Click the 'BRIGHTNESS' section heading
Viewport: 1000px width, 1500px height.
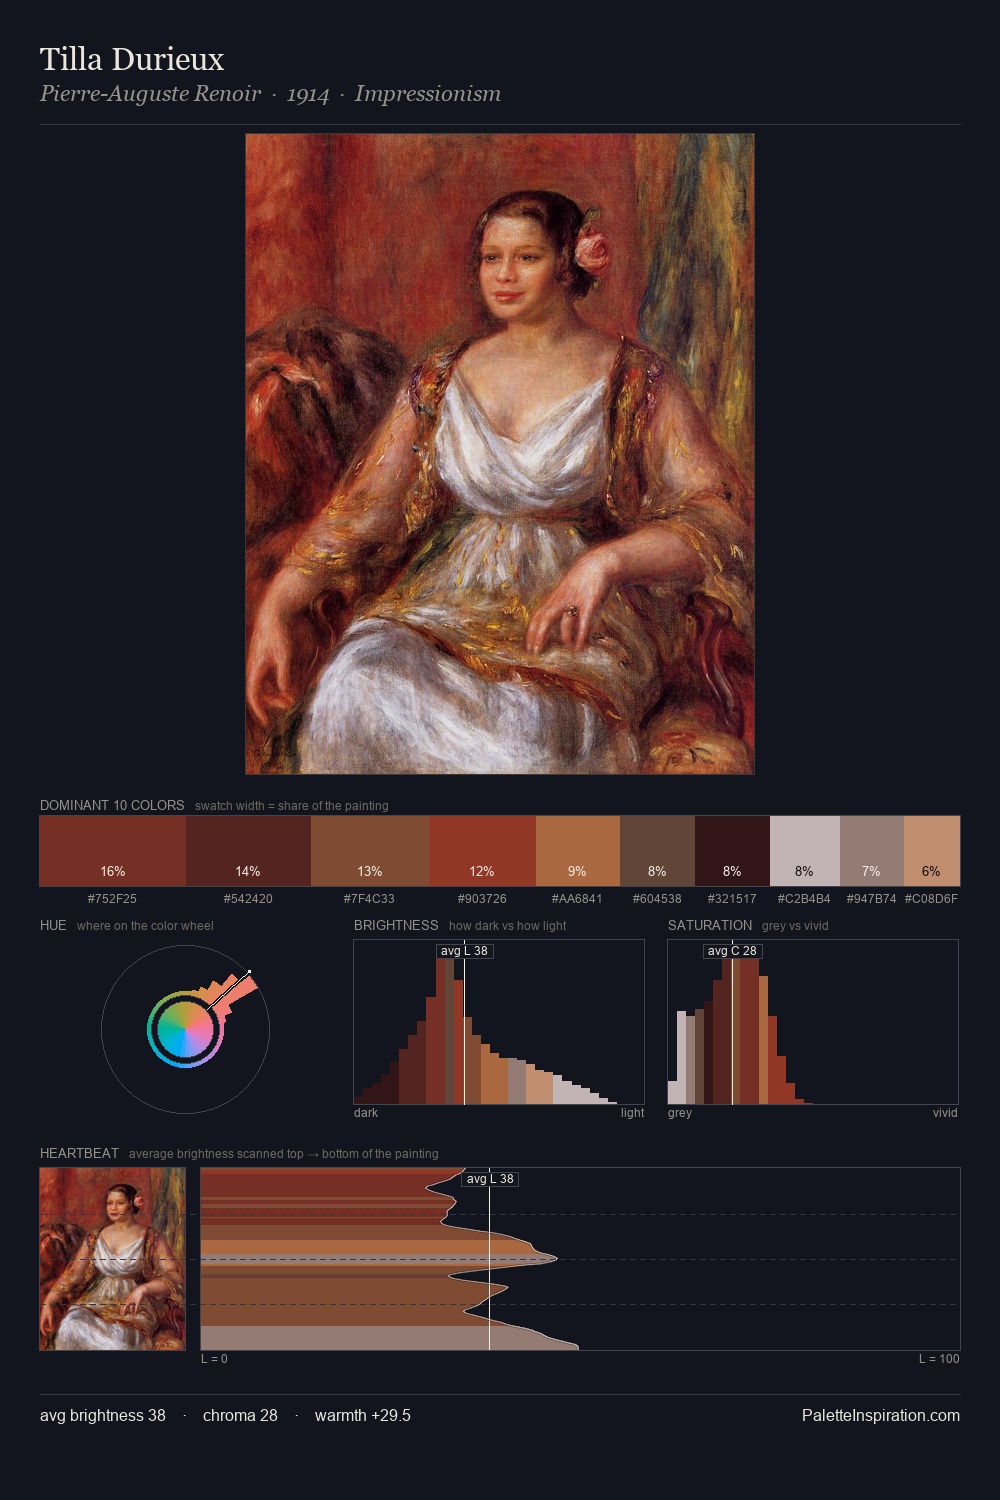pos(396,925)
